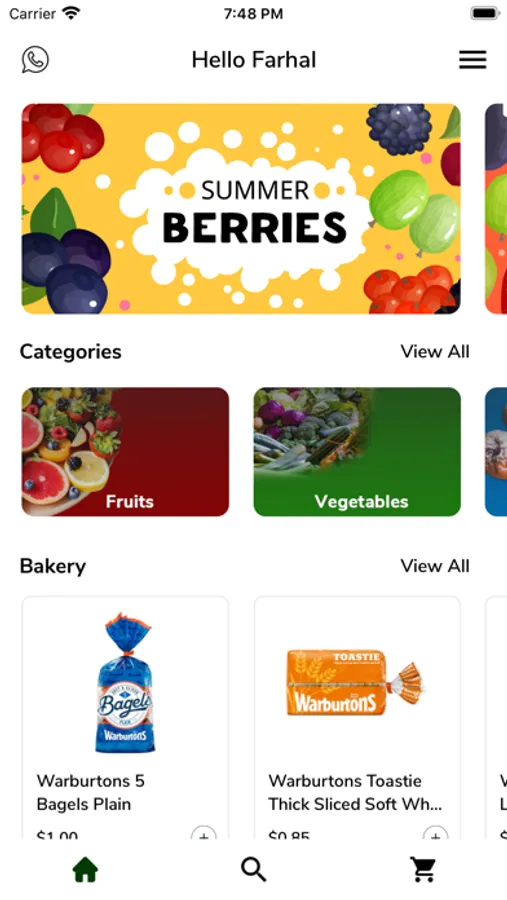Screen dimensions: 507x900
Task: Open the Vegetables category card
Action: pyautogui.click(x=357, y=452)
